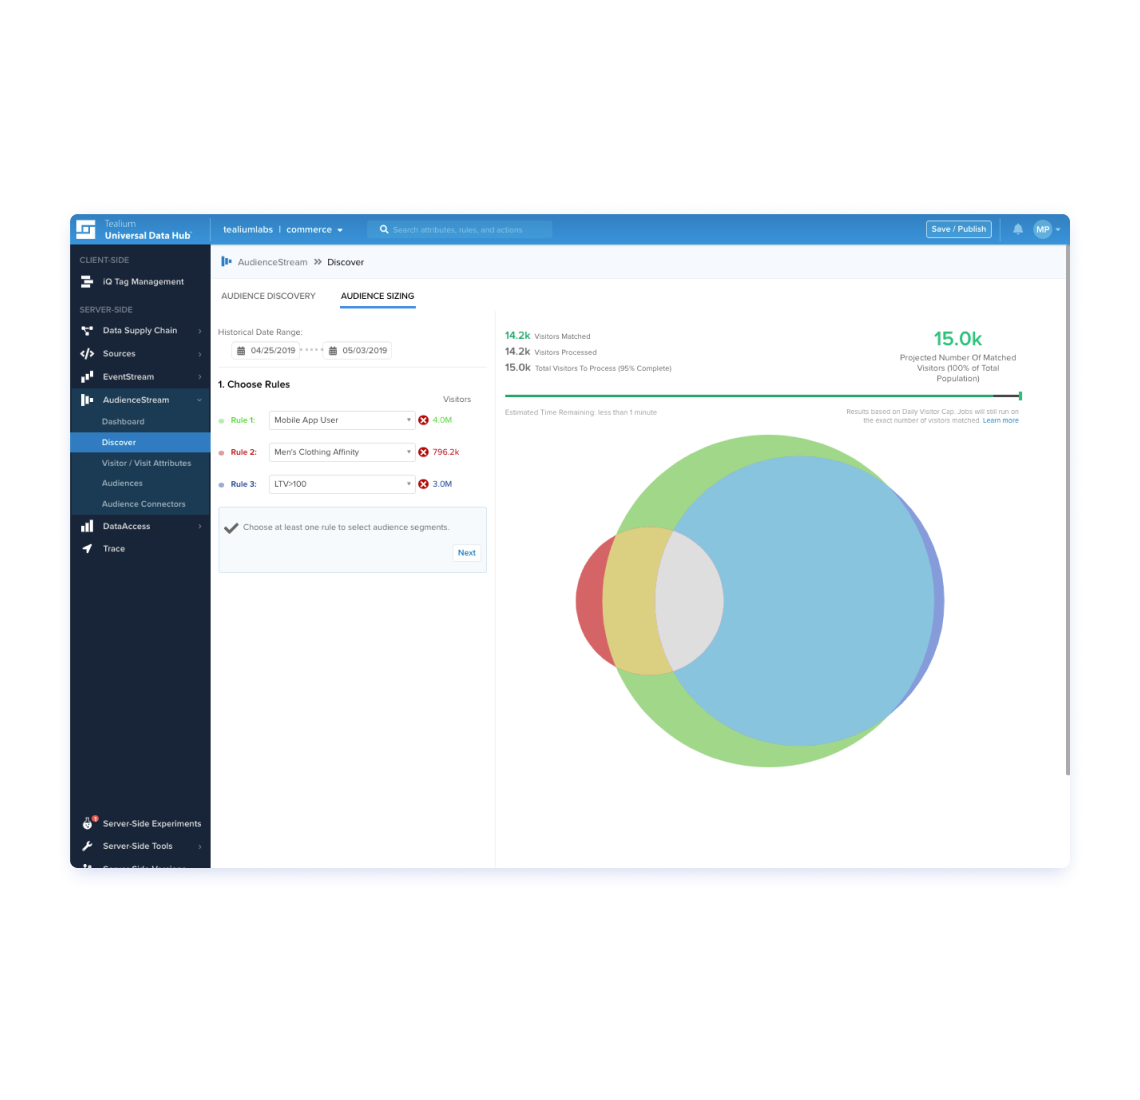
Task: Open the Rule 3 LTV>100 dropdown
Action: click(x=342, y=484)
